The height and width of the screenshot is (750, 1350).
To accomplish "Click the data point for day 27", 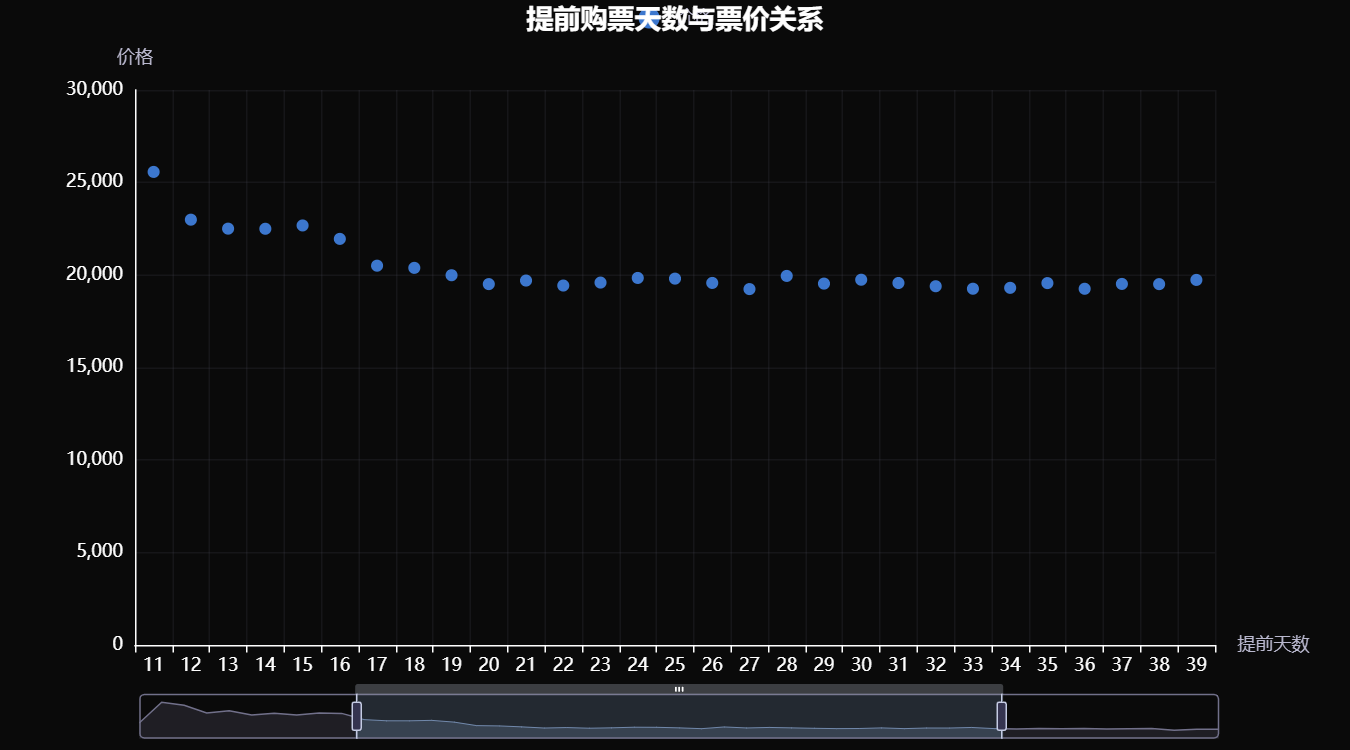I will (749, 289).
